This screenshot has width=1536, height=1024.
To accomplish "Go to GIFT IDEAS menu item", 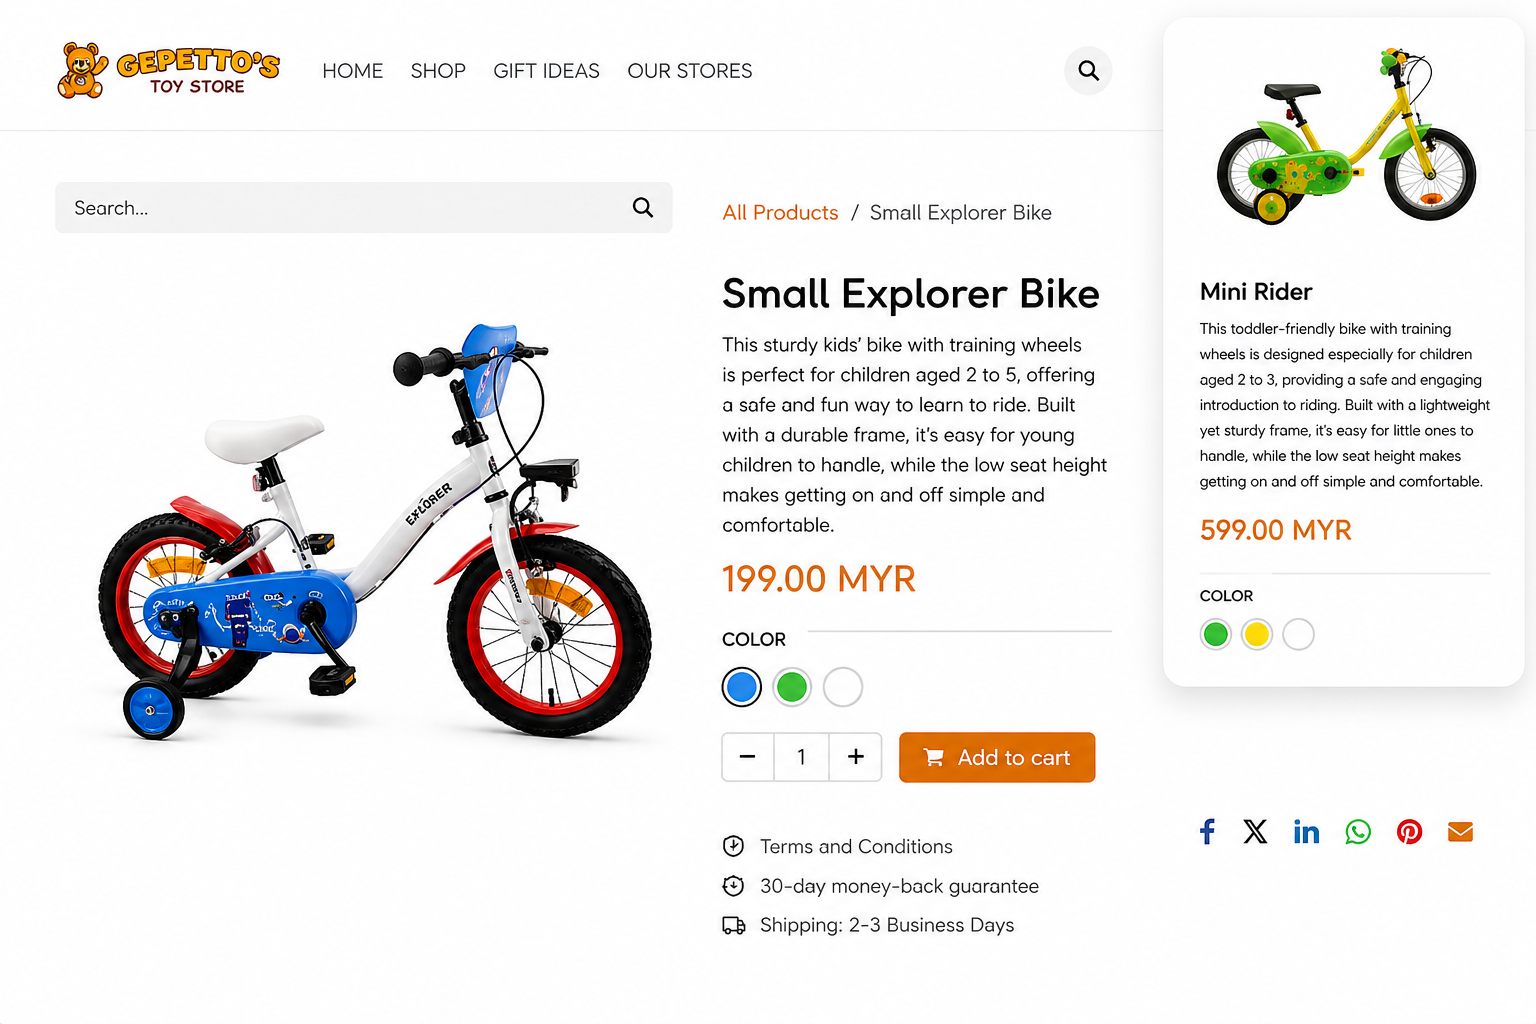I will [546, 71].
